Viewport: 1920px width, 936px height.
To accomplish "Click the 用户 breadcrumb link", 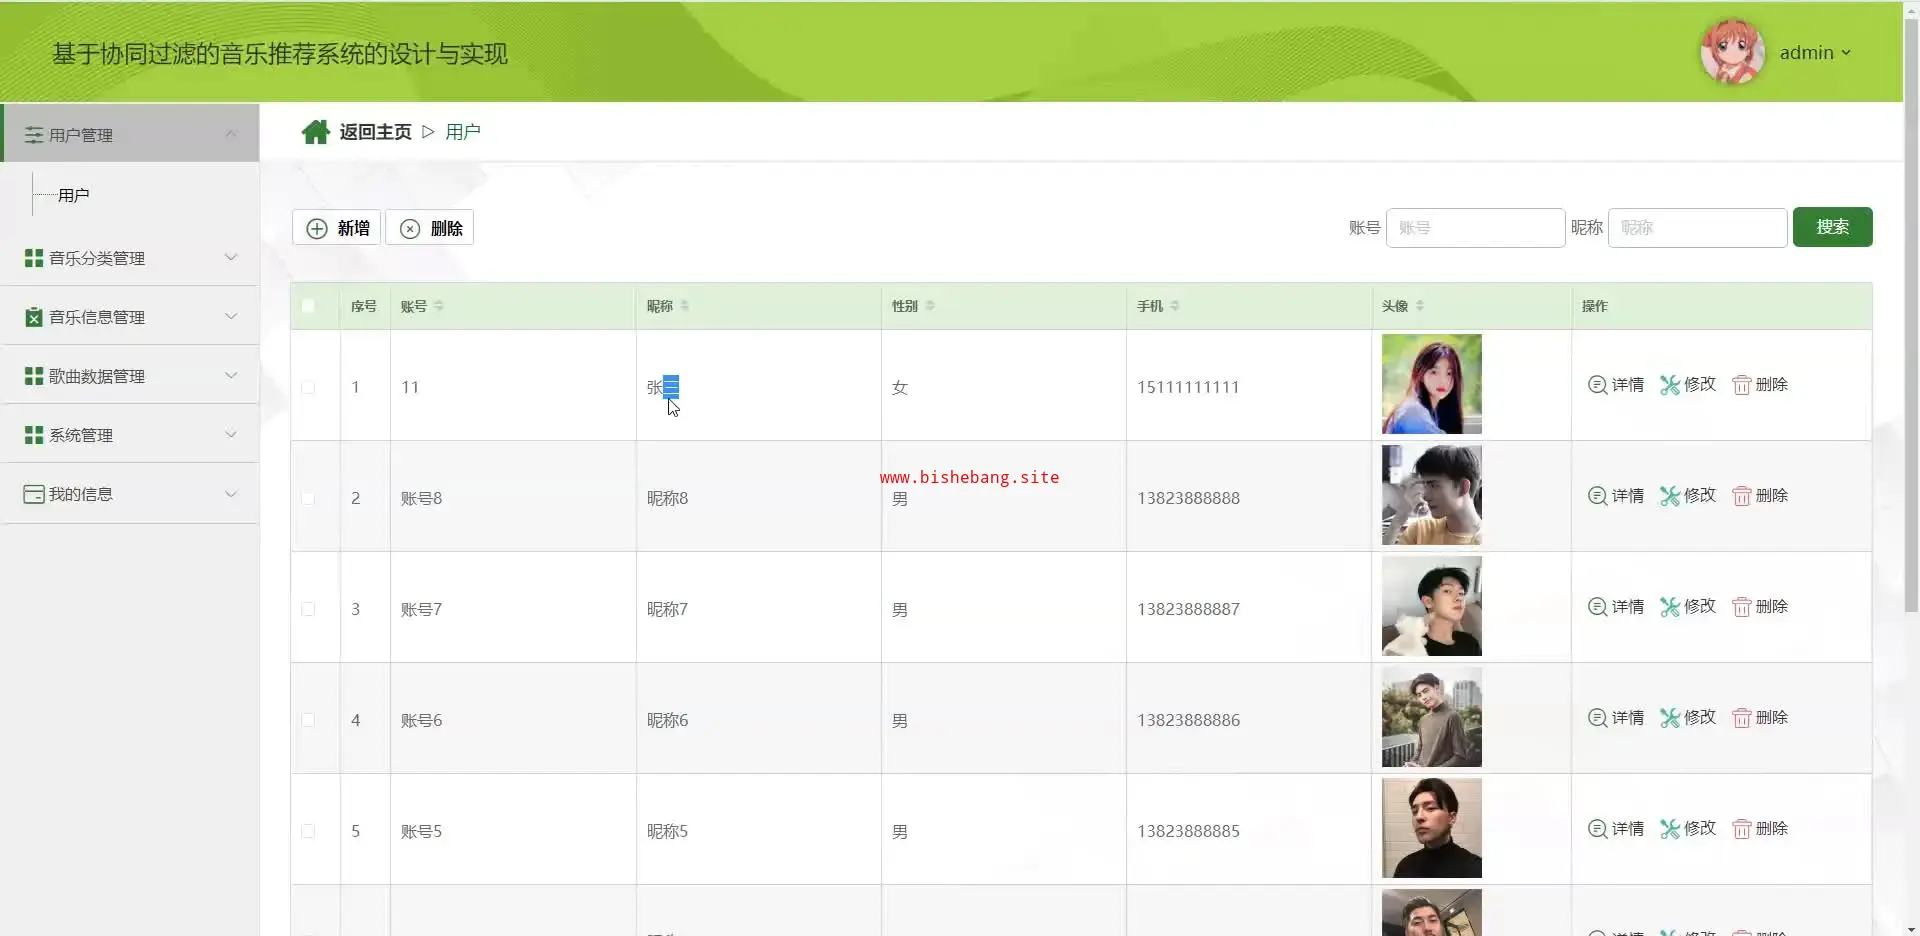I will [x=463, y=132].
